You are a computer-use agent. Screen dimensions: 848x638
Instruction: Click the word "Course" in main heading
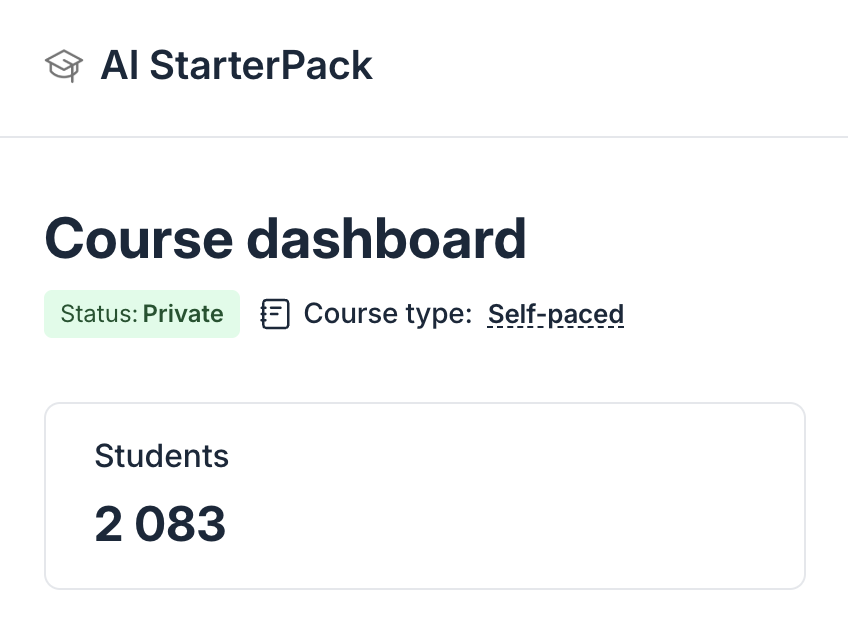point(138,239)
